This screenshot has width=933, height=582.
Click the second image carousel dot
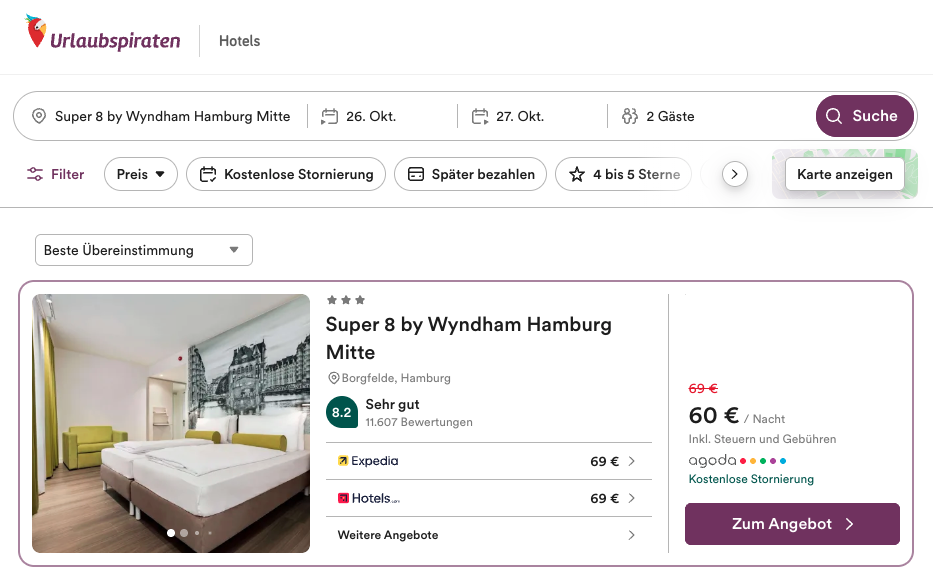click(184, 533)
